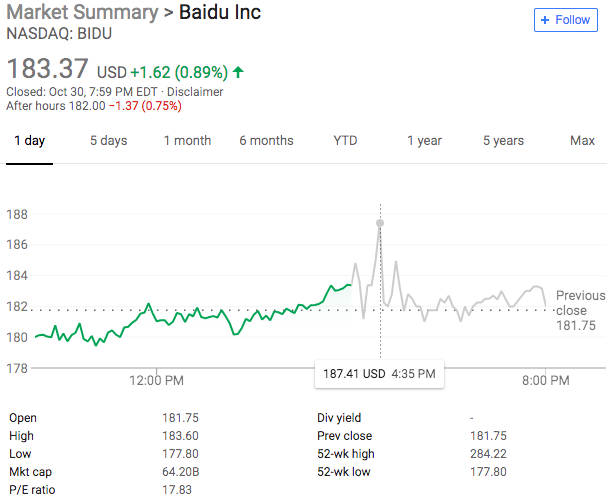
Task: Click the Market Summary breadcrumb link
Action: click(x=81, y=13)
